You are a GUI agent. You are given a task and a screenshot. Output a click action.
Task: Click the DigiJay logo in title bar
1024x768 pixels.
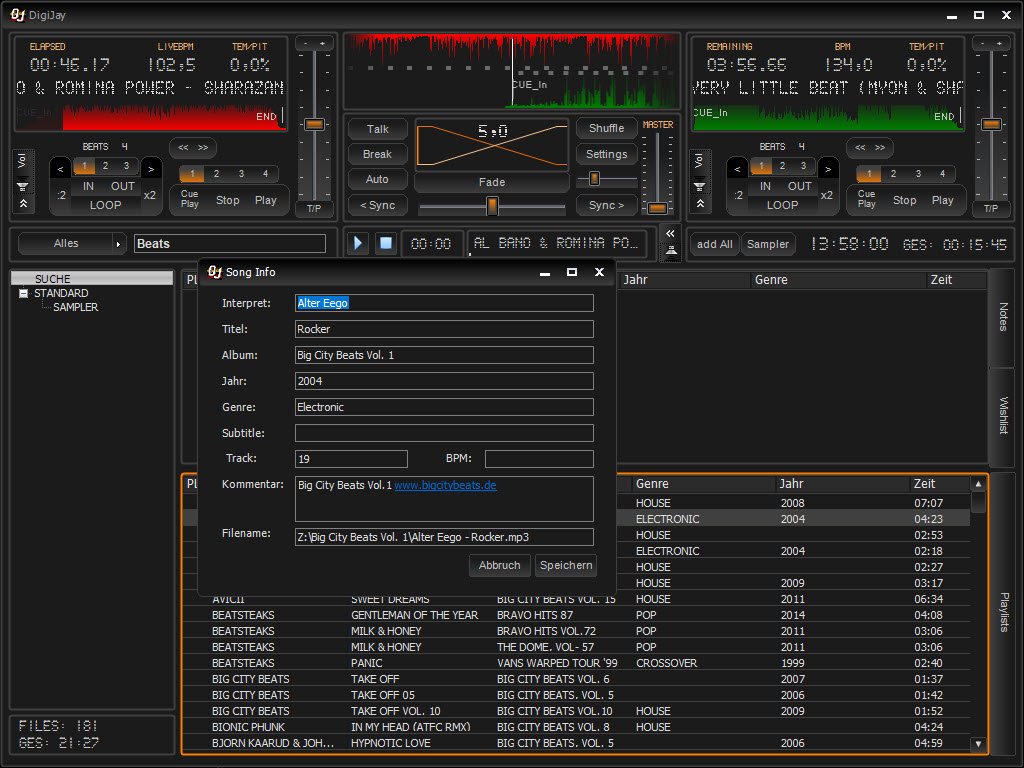18,15
